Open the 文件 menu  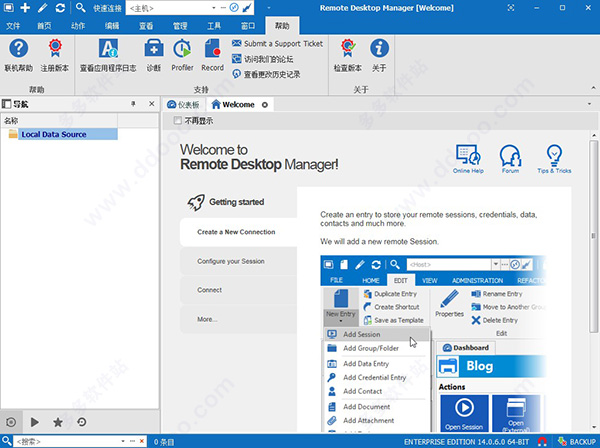click(13, 26)
